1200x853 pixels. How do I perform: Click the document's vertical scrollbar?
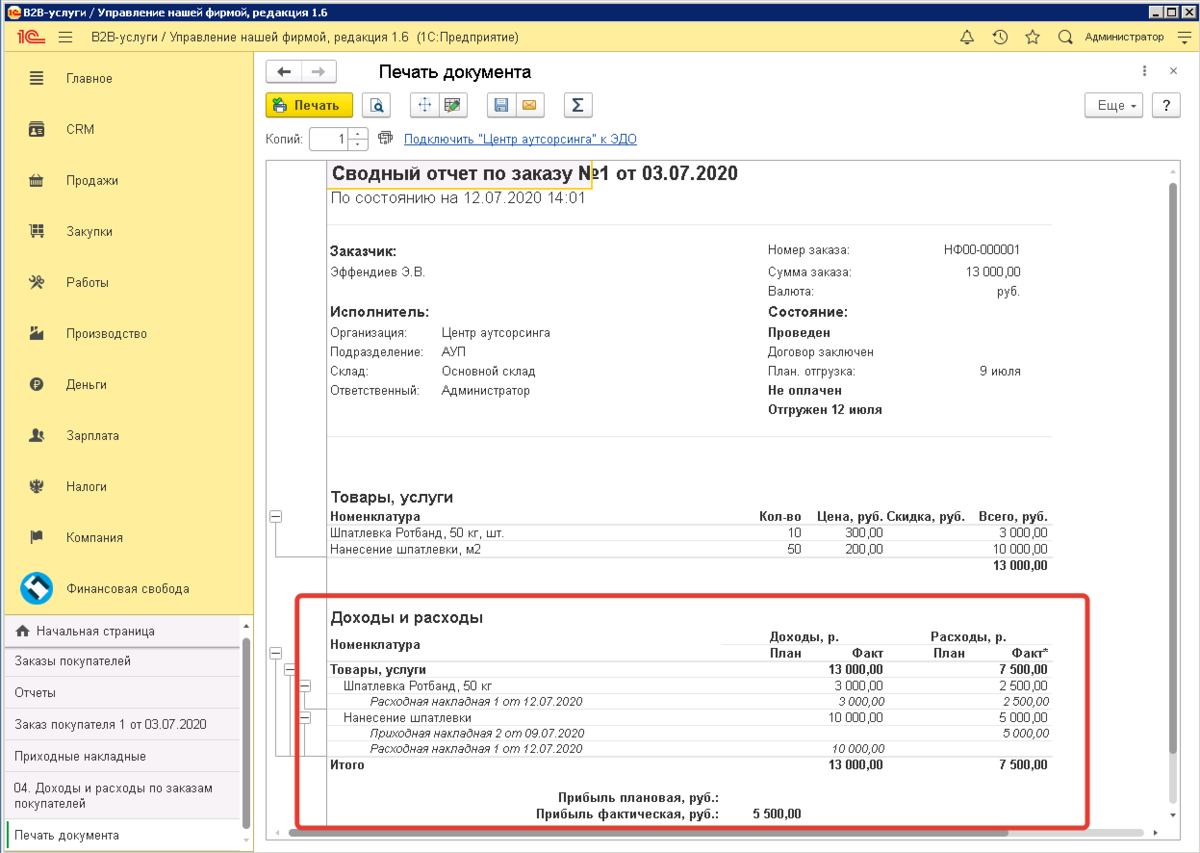[1174, 470]
